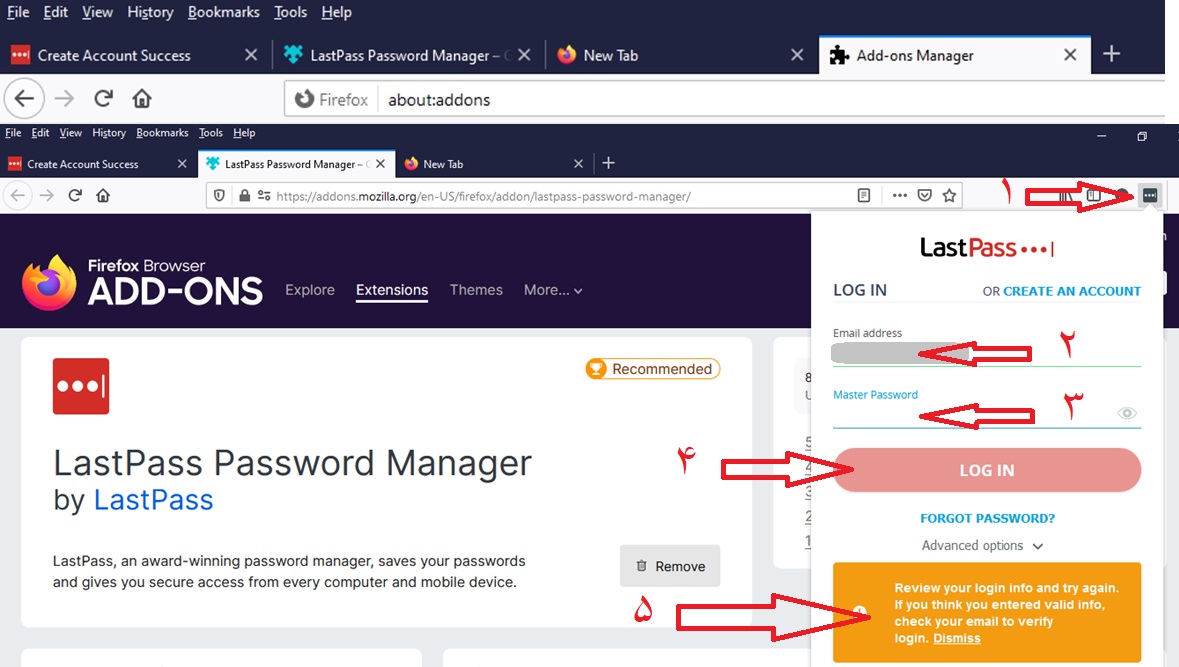Click forward arrow in outer Firefox window

[x=65, y=99]
